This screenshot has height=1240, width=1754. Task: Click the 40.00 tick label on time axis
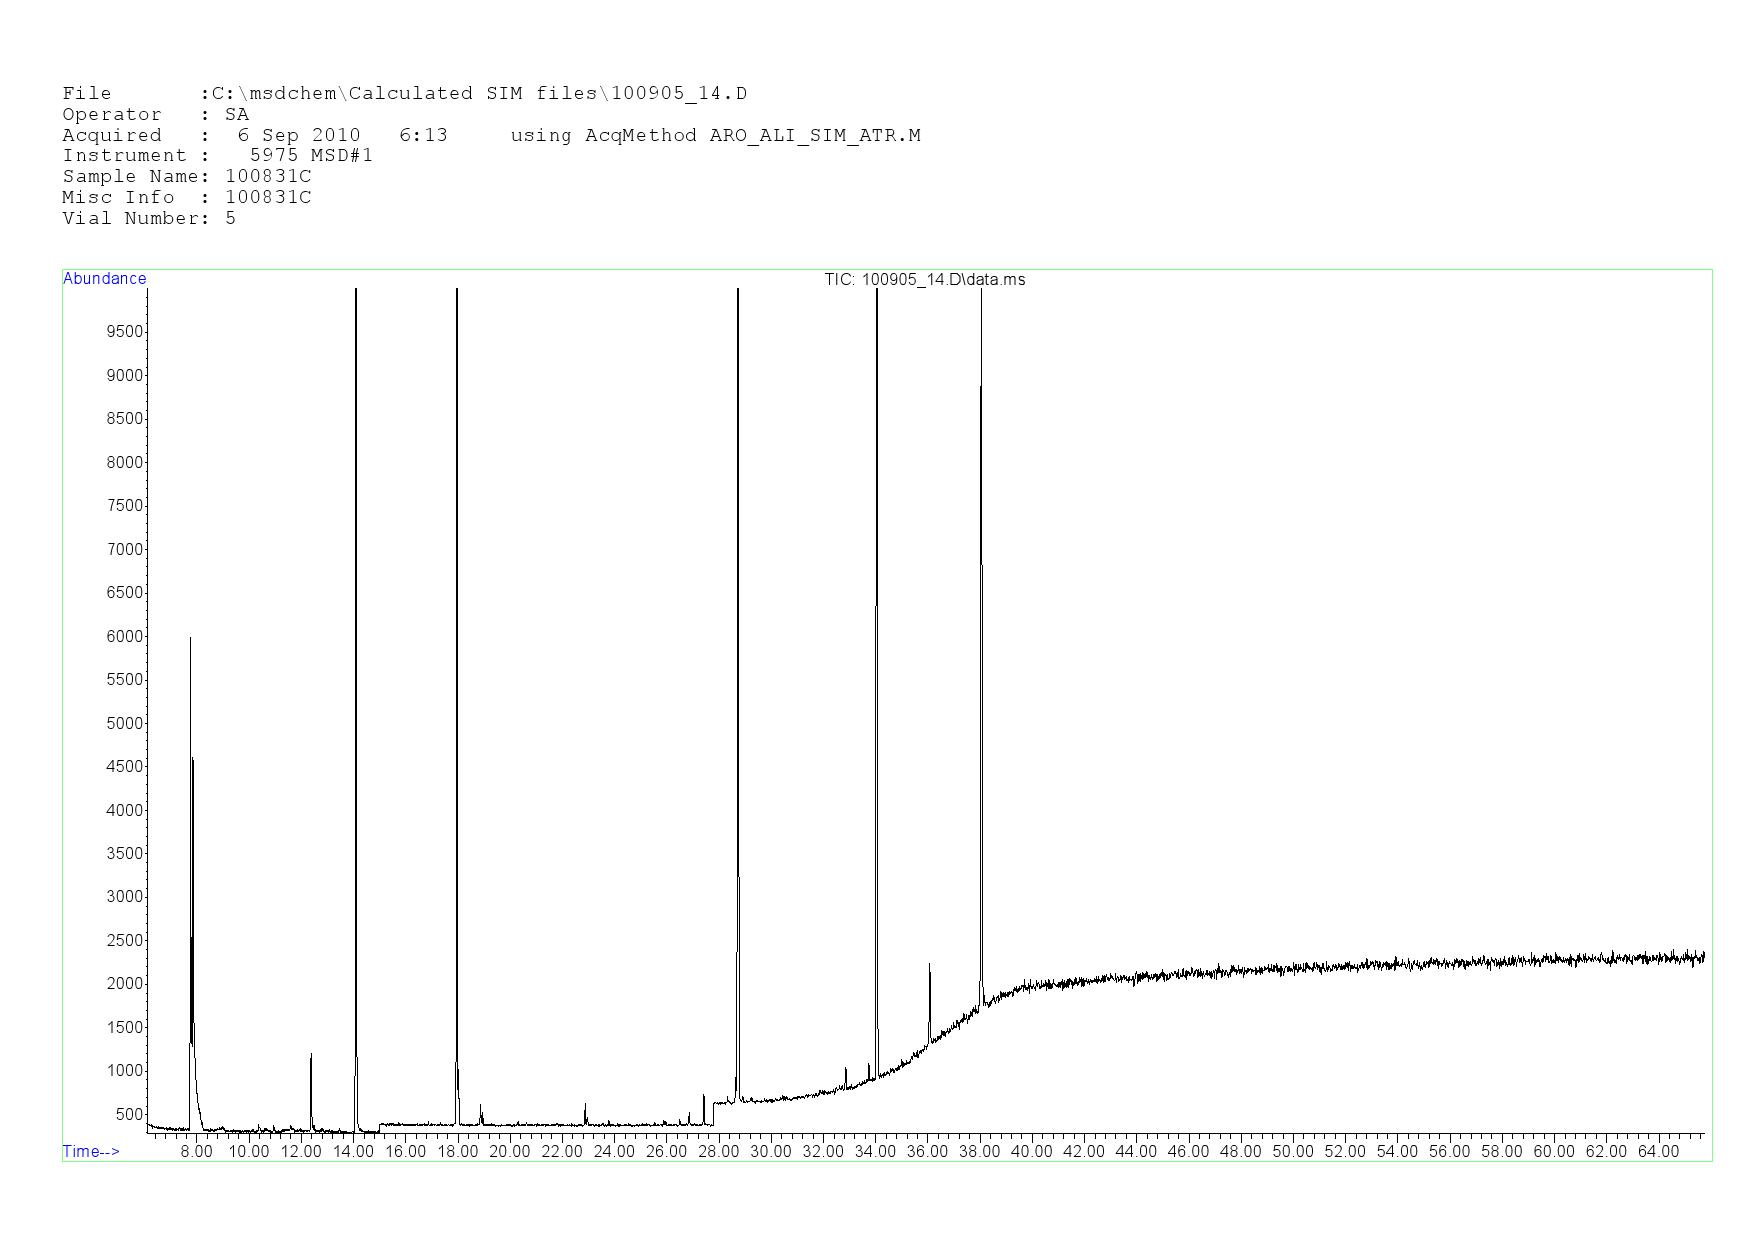(x=1031, y=1152)
